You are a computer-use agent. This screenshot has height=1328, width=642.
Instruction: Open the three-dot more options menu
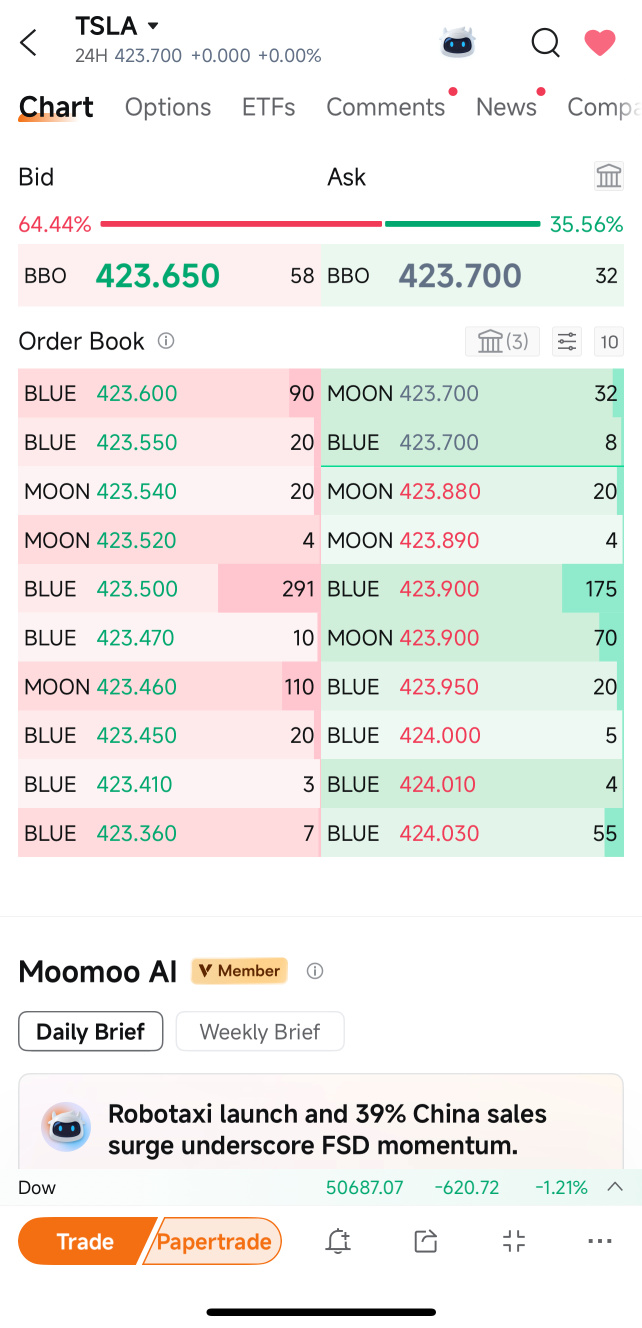[x=600, y=1241]
